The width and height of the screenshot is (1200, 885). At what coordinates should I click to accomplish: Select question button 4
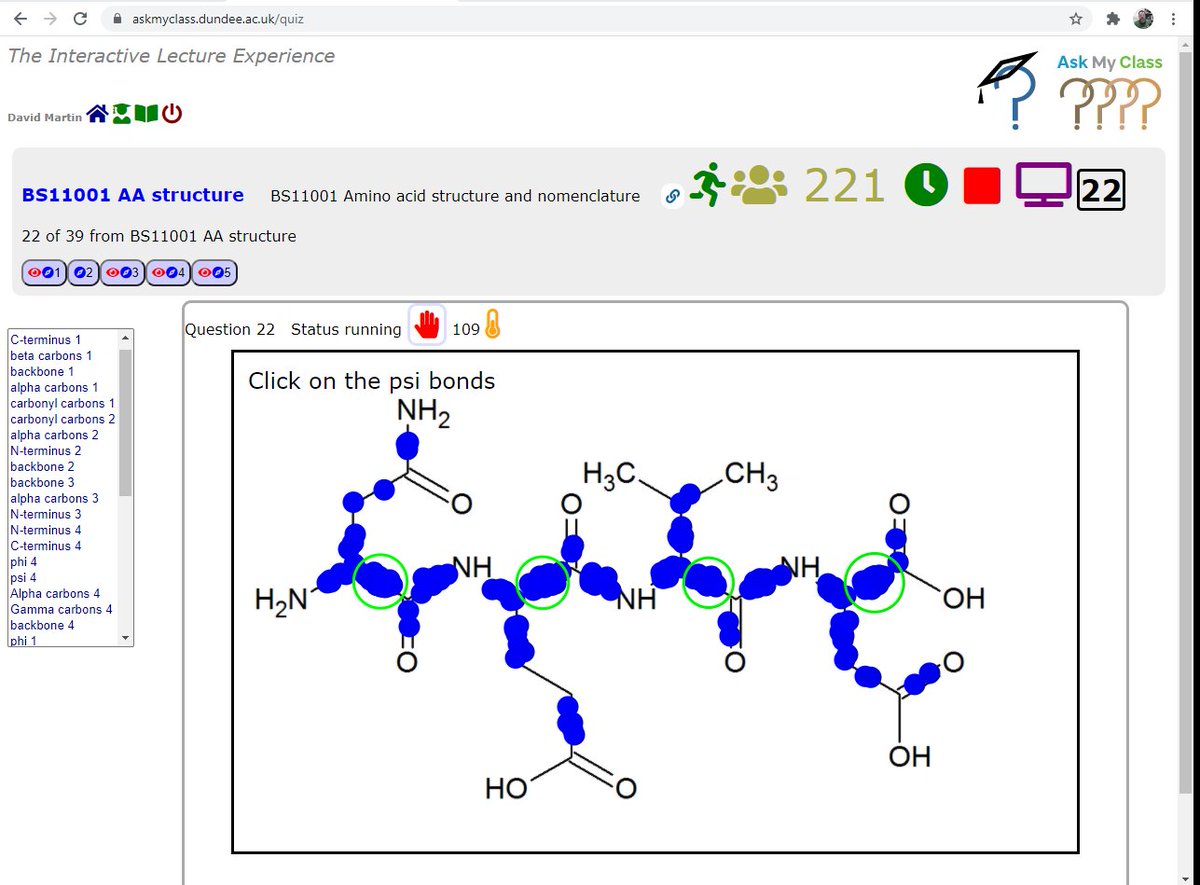(168, 272)
